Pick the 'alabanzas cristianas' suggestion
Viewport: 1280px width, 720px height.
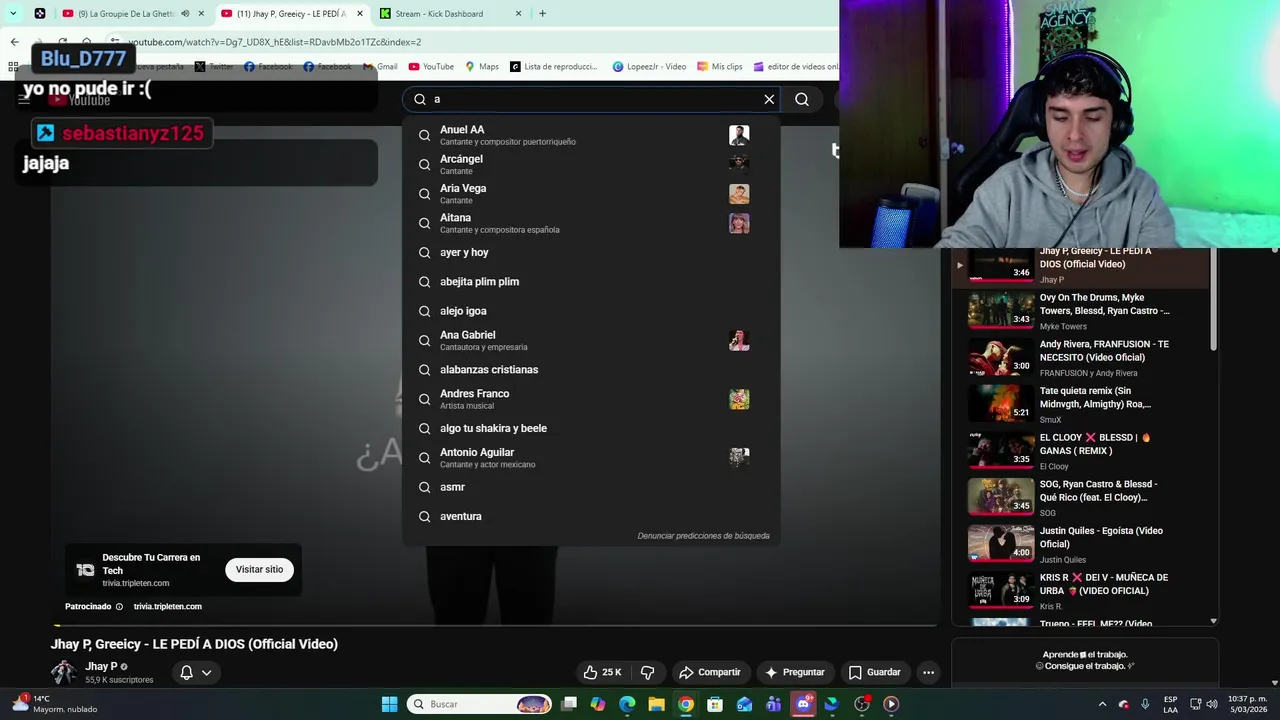[x=591, y=370]
